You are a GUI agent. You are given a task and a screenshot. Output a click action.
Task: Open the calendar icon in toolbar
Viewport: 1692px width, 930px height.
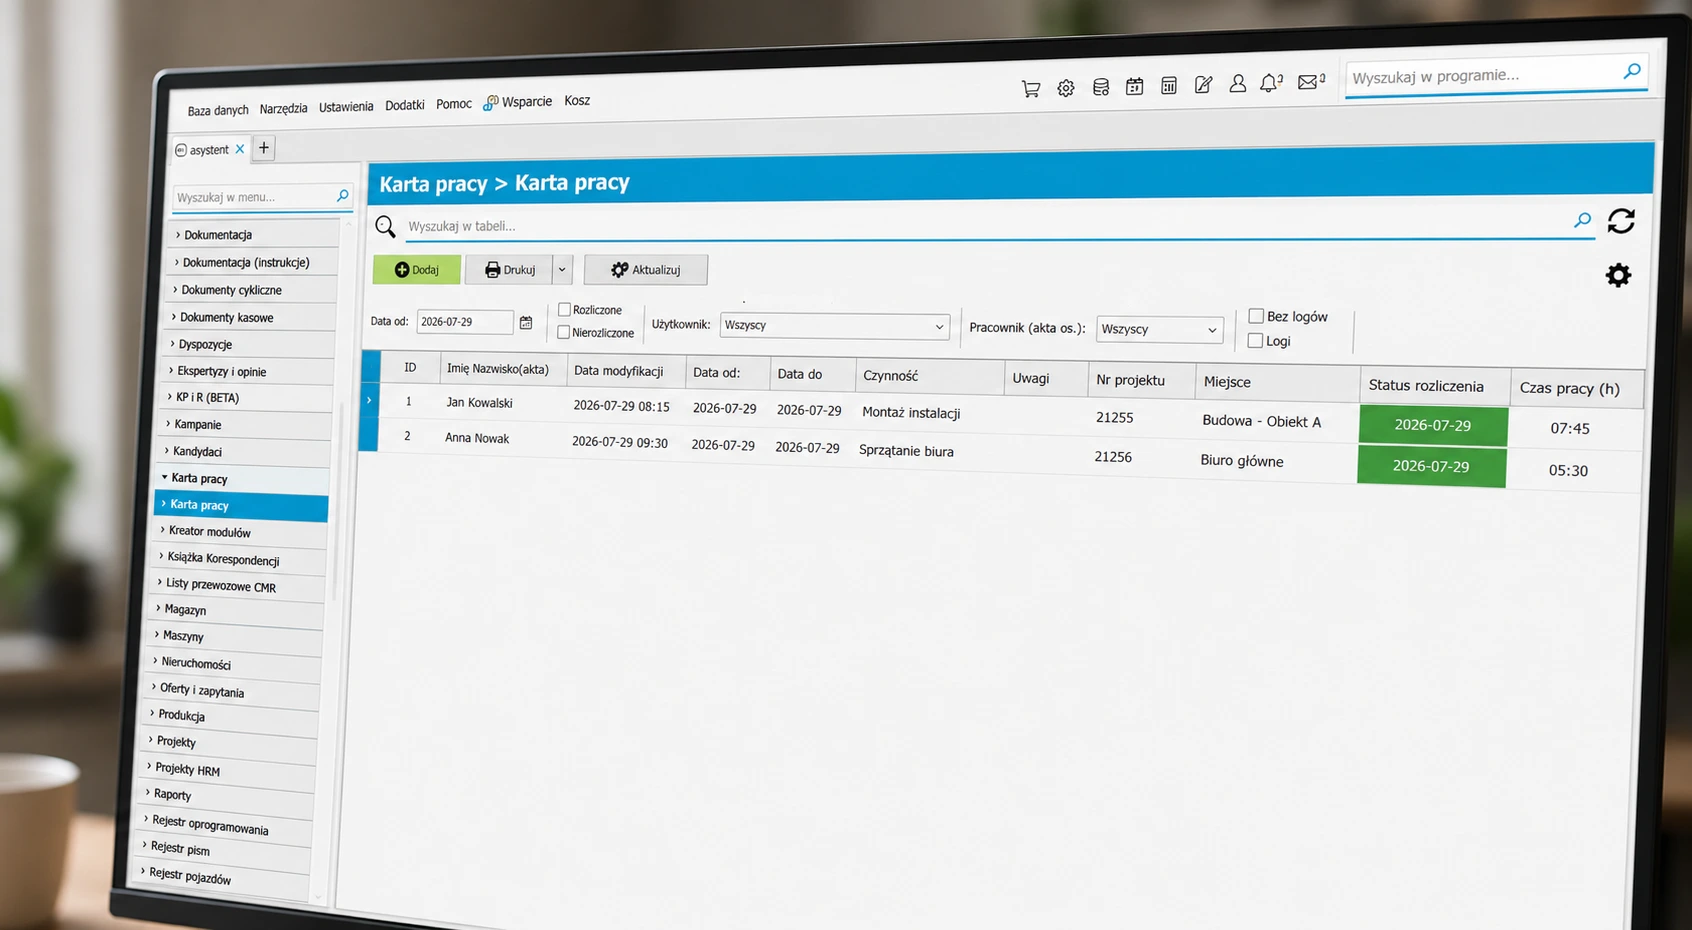(x=1134, y=87)
